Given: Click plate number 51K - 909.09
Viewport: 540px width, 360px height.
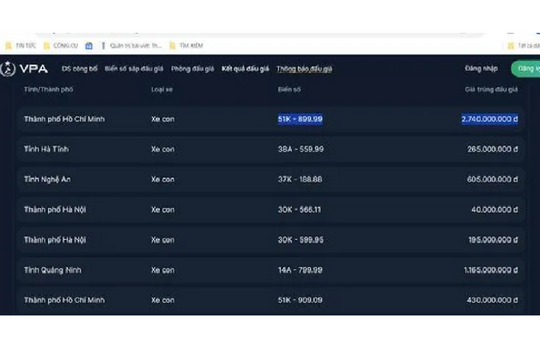Looking at the screenshot, I should pyautogui.click(x=300, y=300).
